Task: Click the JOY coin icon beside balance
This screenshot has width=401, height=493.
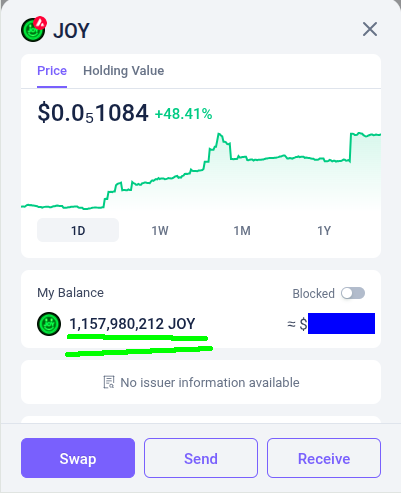Action: pyautogui.click(x=49, y=324)
